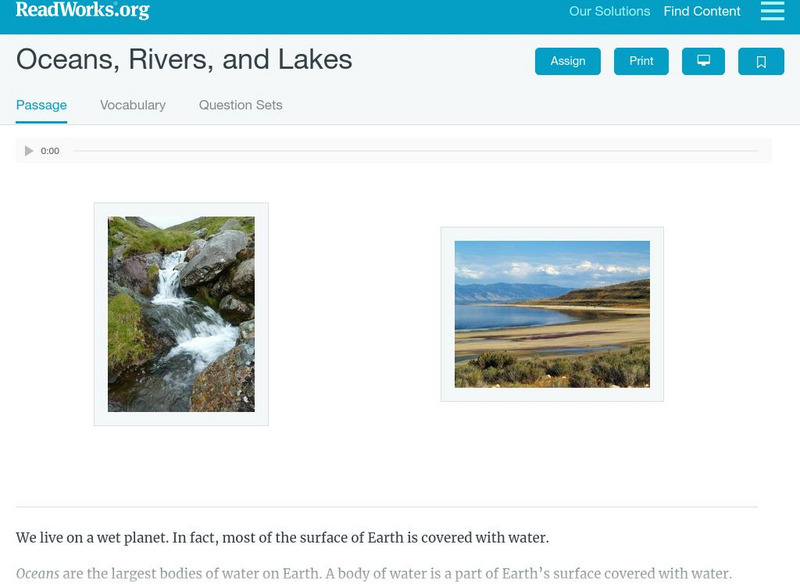Play the passage audio
The height and width of the screenshot is (584, 800).
click(29, 151)
